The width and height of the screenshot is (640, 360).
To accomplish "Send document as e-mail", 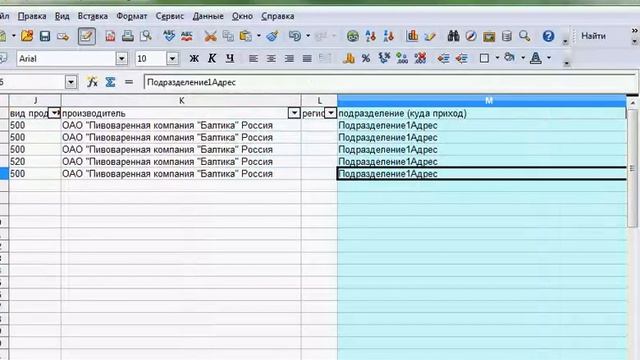I will 63,36.
